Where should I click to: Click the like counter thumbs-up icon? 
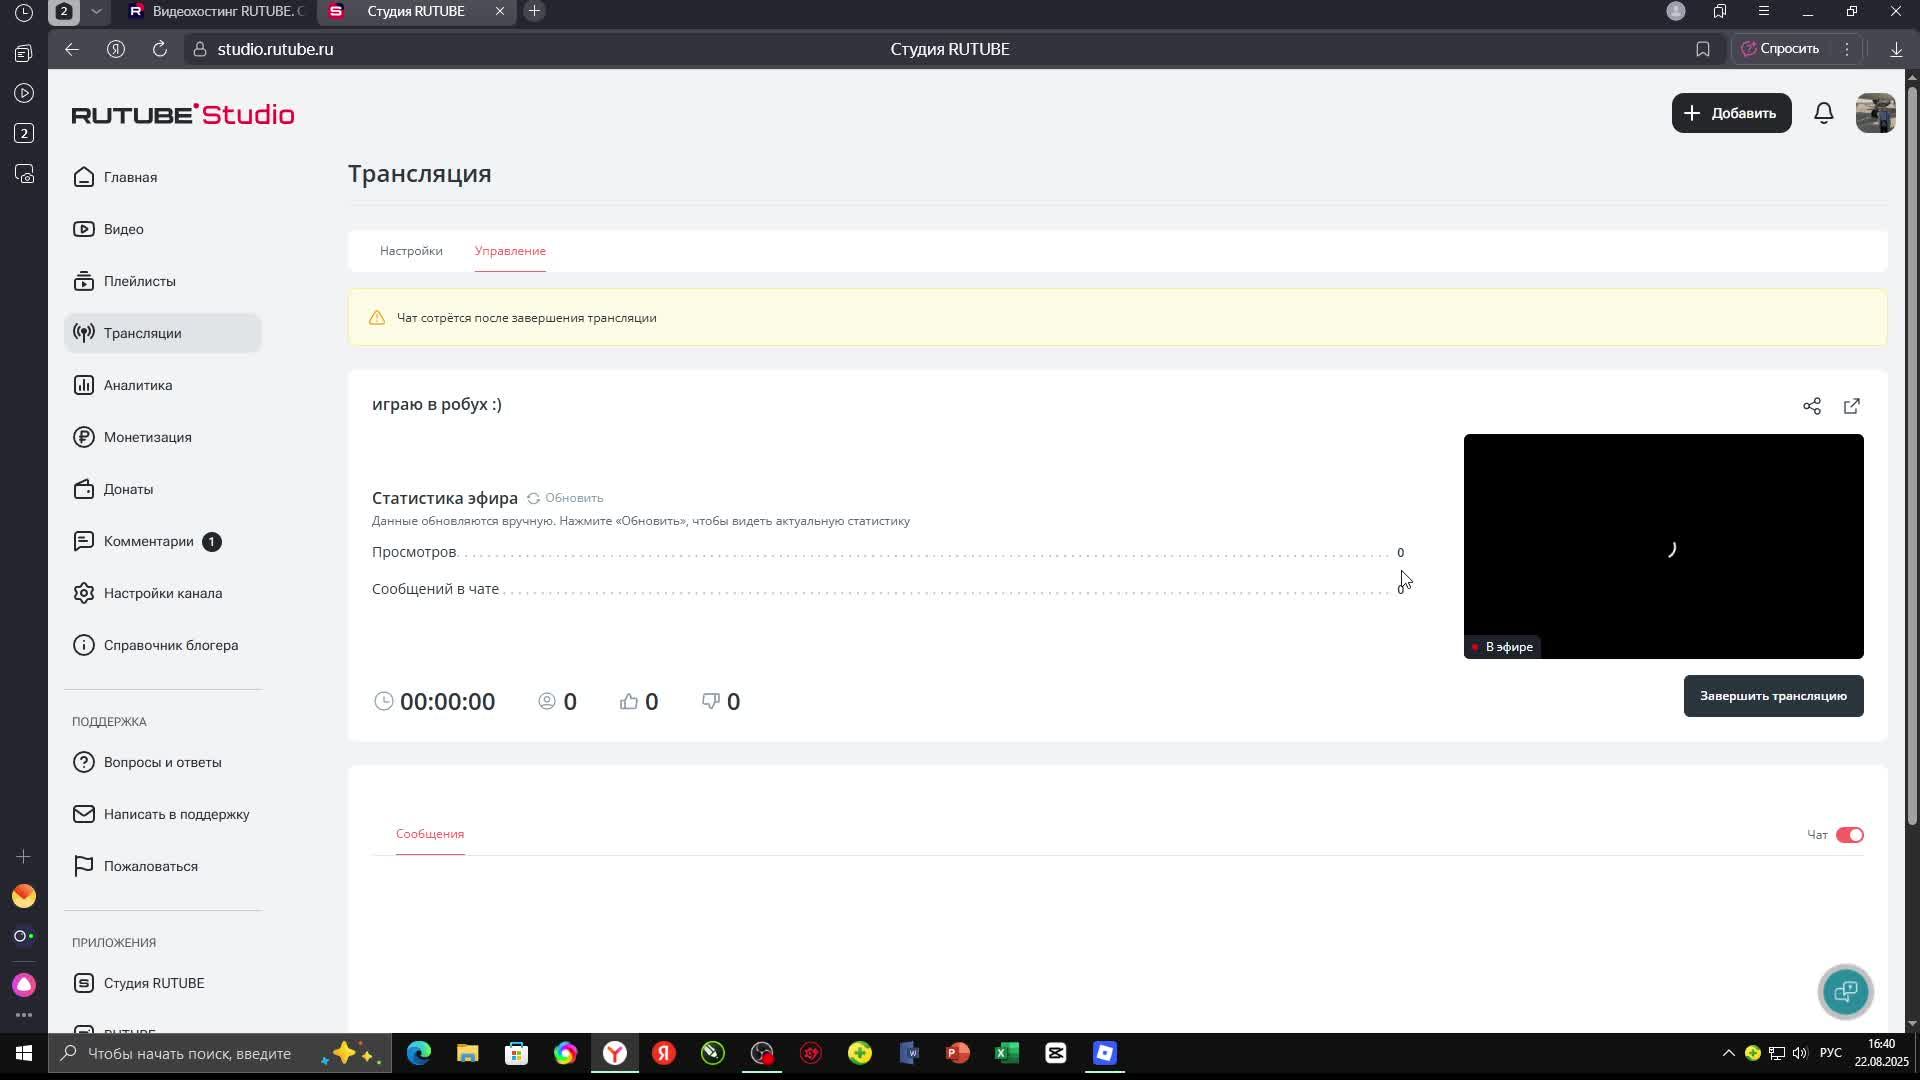coord(629,701)
